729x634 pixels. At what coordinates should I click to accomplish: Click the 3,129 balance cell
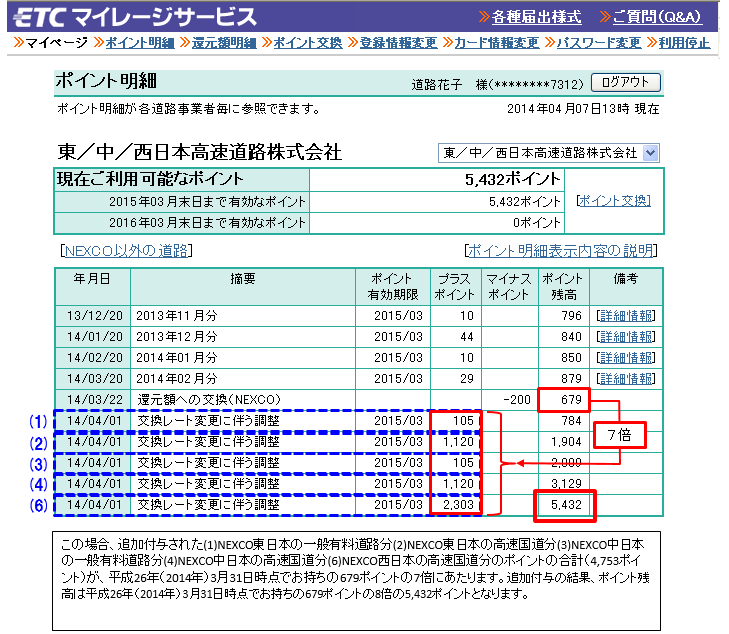tap(566, 484)
